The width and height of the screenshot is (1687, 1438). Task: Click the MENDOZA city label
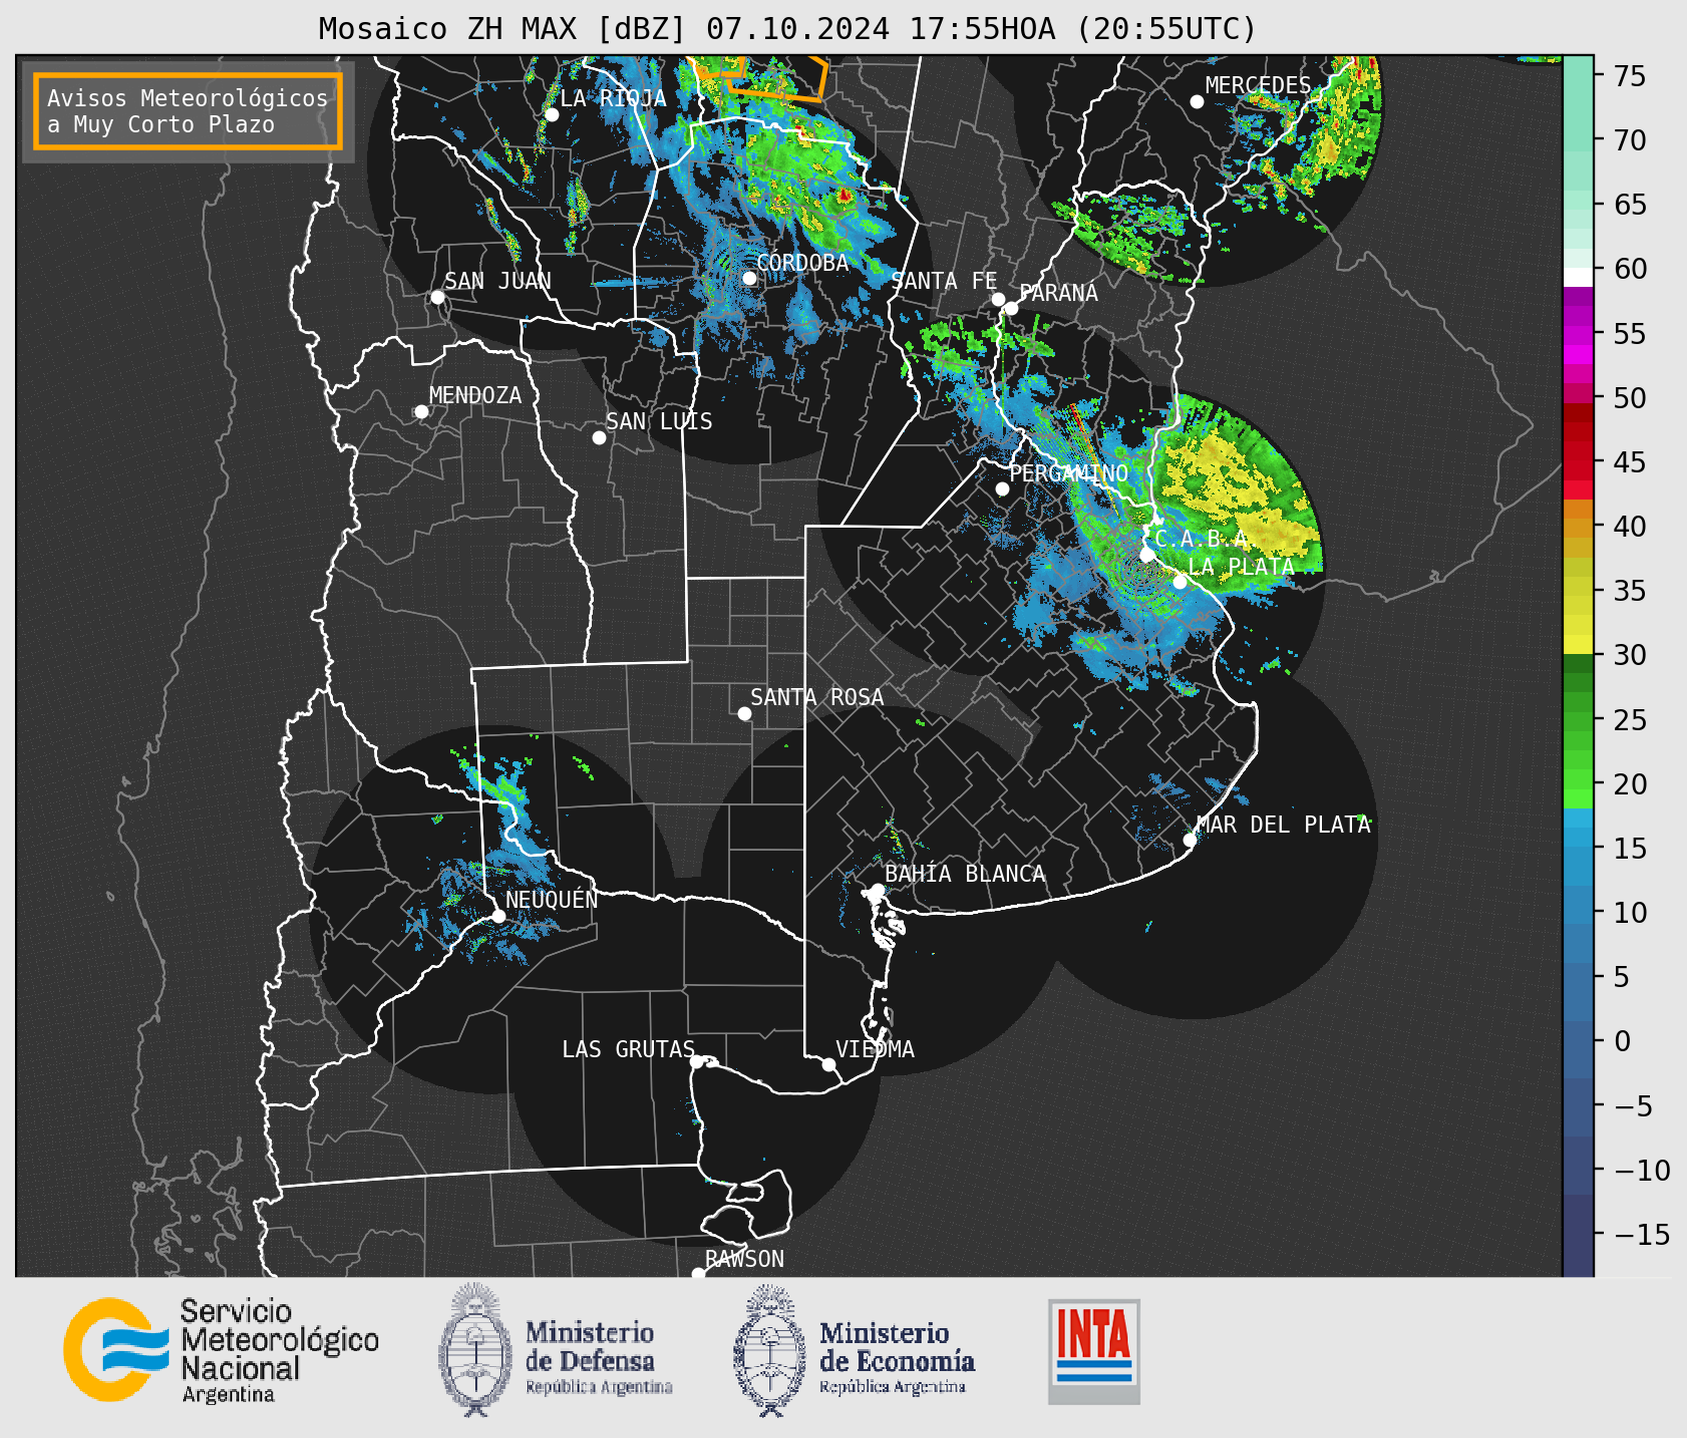coord(475,395)
